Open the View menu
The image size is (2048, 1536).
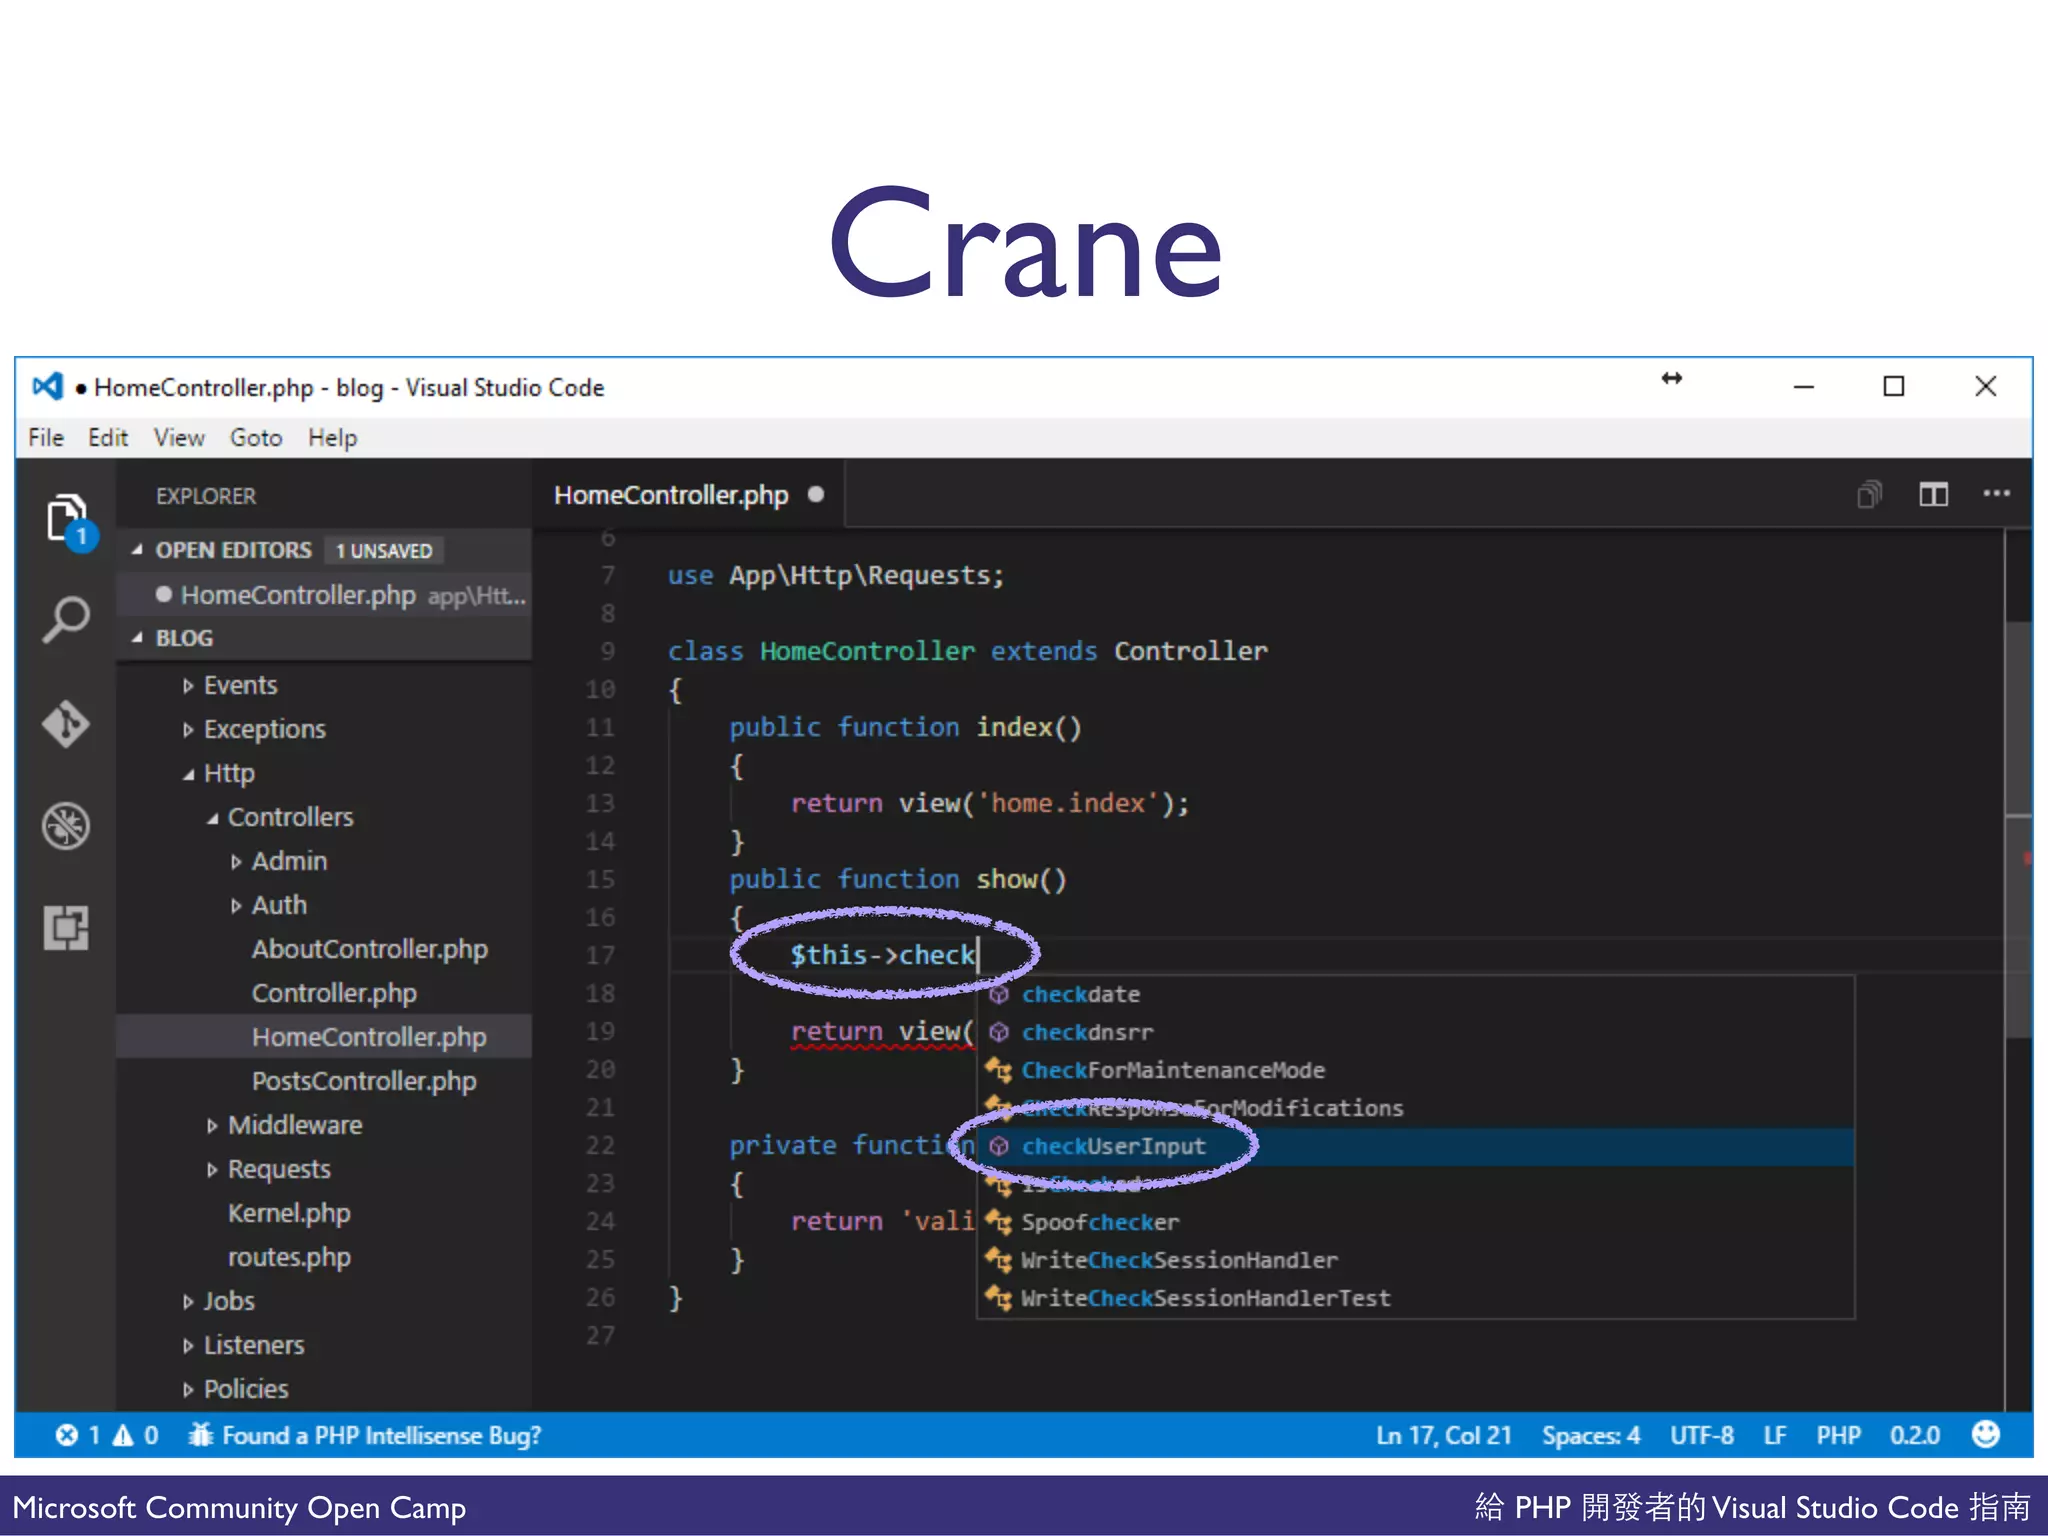click(179, 438)
